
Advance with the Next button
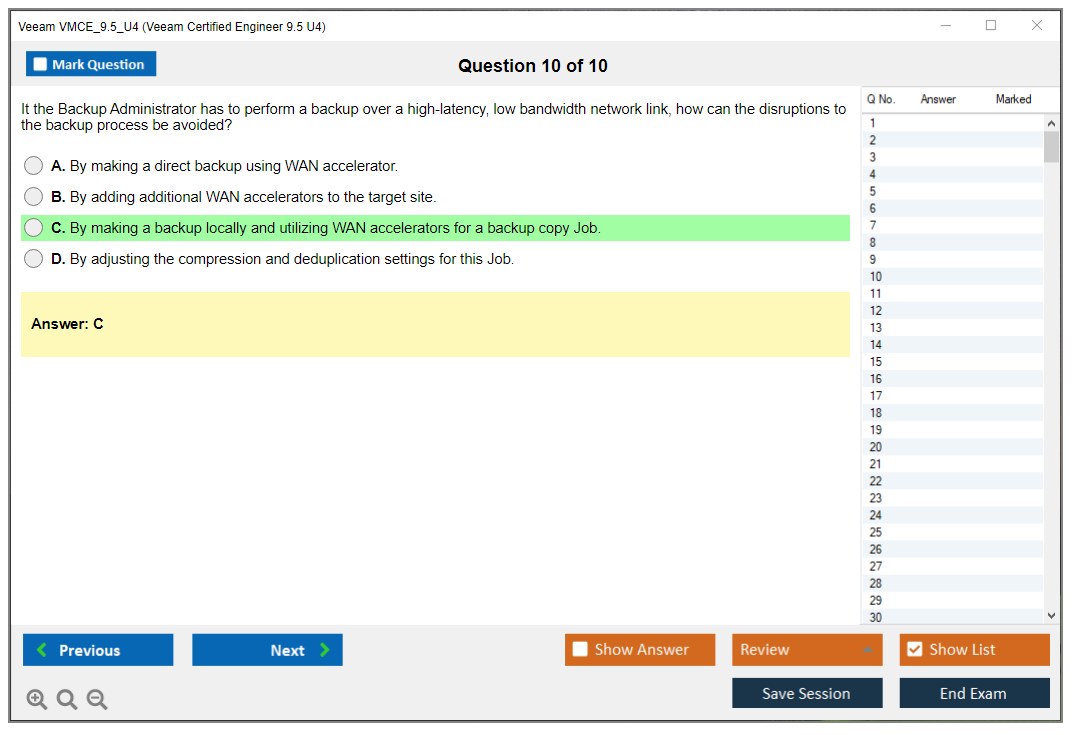[267, 650]
